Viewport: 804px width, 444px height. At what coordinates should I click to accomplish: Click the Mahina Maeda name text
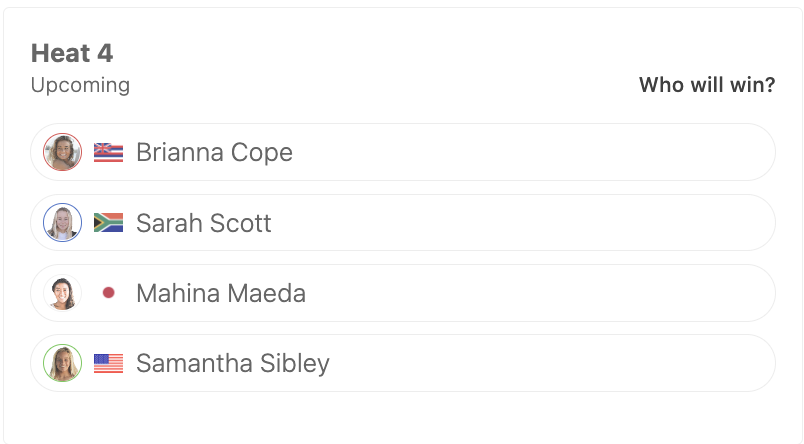click(x=221, y=293)
